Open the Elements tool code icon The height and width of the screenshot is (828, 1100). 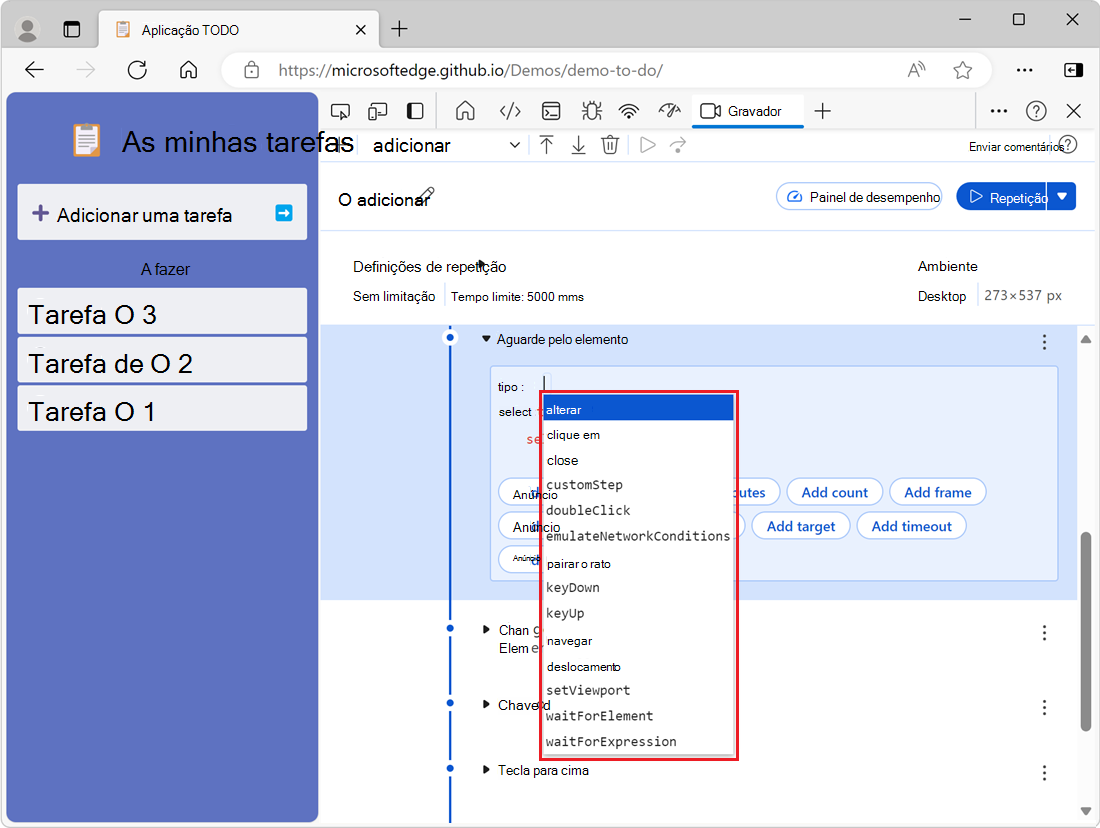(510, 111)
